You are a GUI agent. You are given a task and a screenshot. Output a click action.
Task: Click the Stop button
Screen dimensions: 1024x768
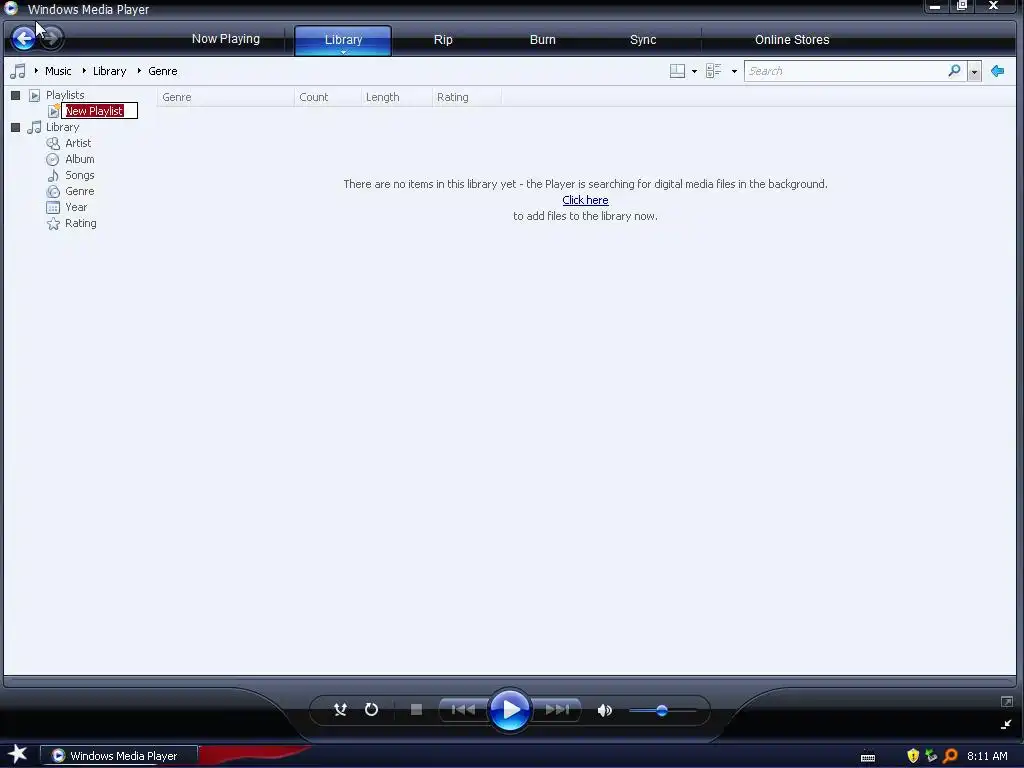[x=416, y=709]
